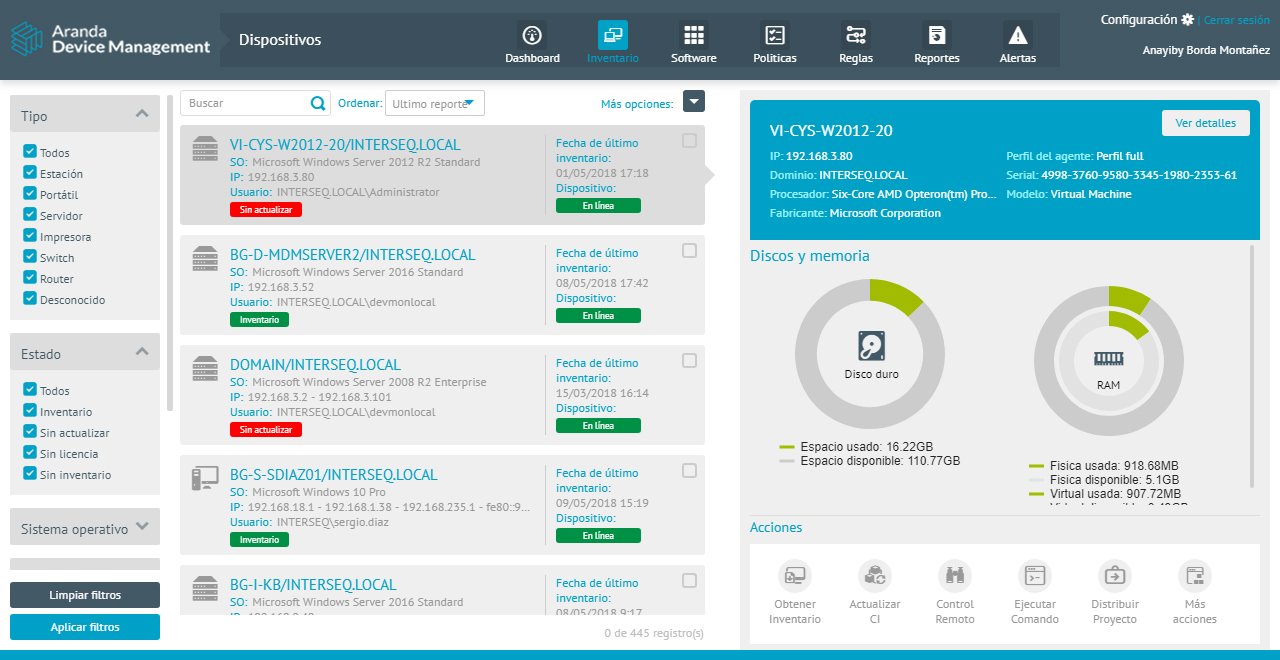Select the Reportes icon
The image size is (1280, 660).
coord(936,41)
